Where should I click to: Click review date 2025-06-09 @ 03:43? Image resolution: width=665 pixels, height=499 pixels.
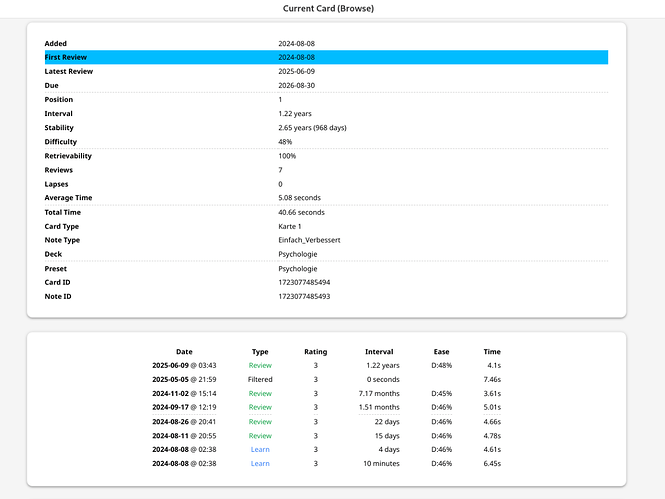184,365
